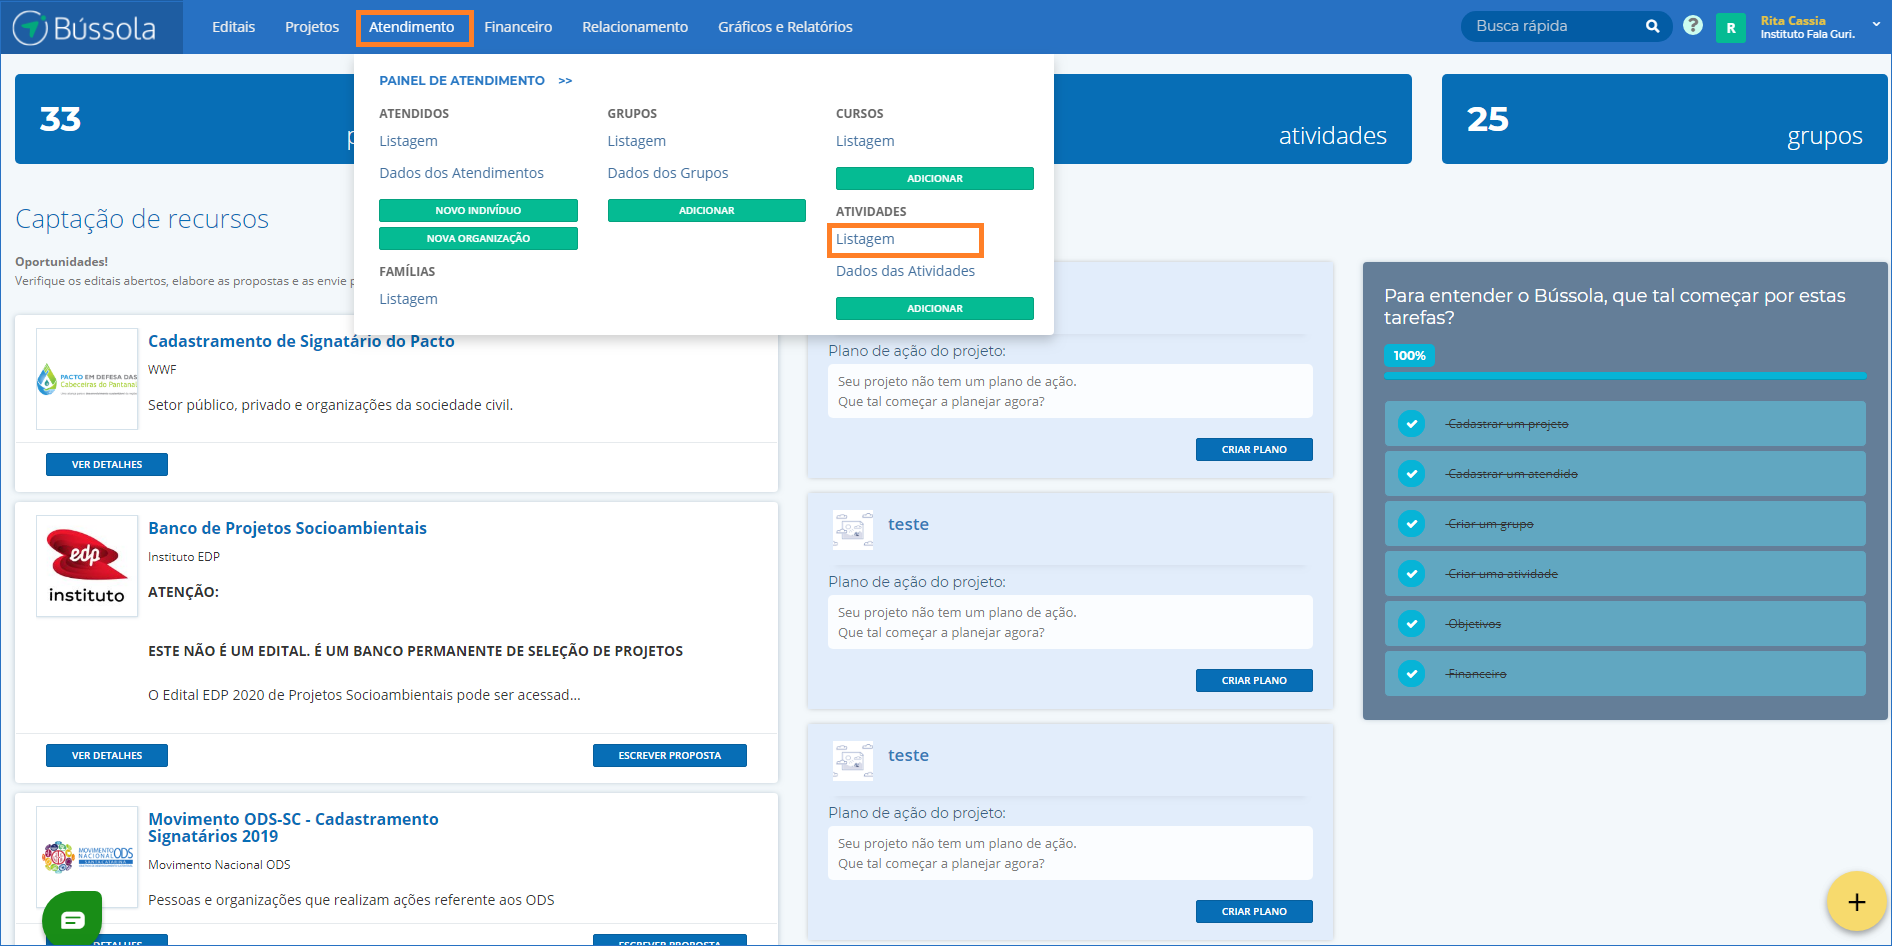This screenshot has height=946, width=1892.
Task: Toggle the 'Criar um grupo' checkmark
Action: tap(1411, 524)
